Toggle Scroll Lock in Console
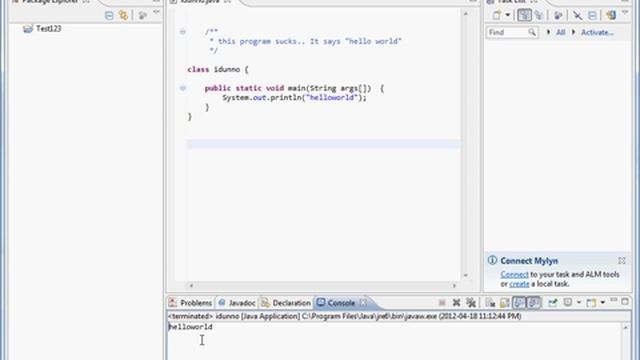 coord(504,303)
